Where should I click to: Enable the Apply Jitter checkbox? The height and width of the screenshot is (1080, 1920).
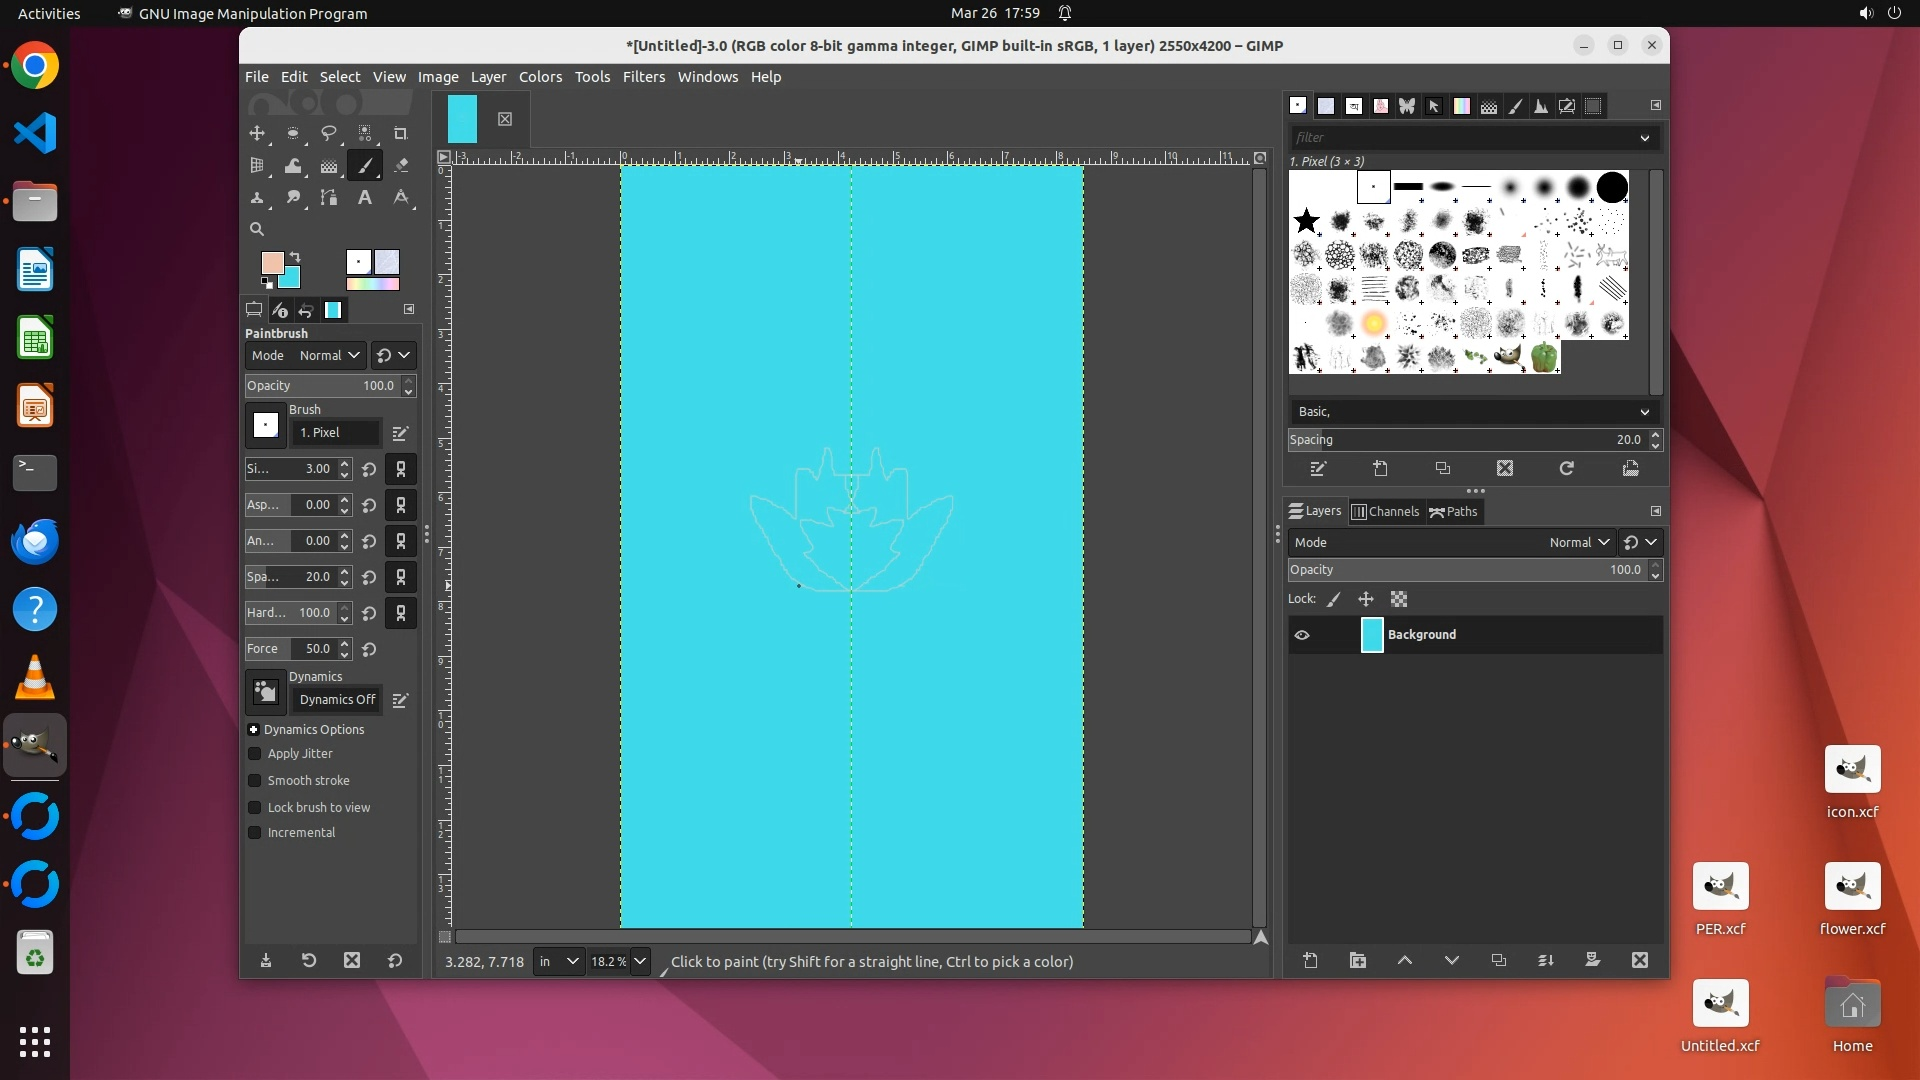255,754
